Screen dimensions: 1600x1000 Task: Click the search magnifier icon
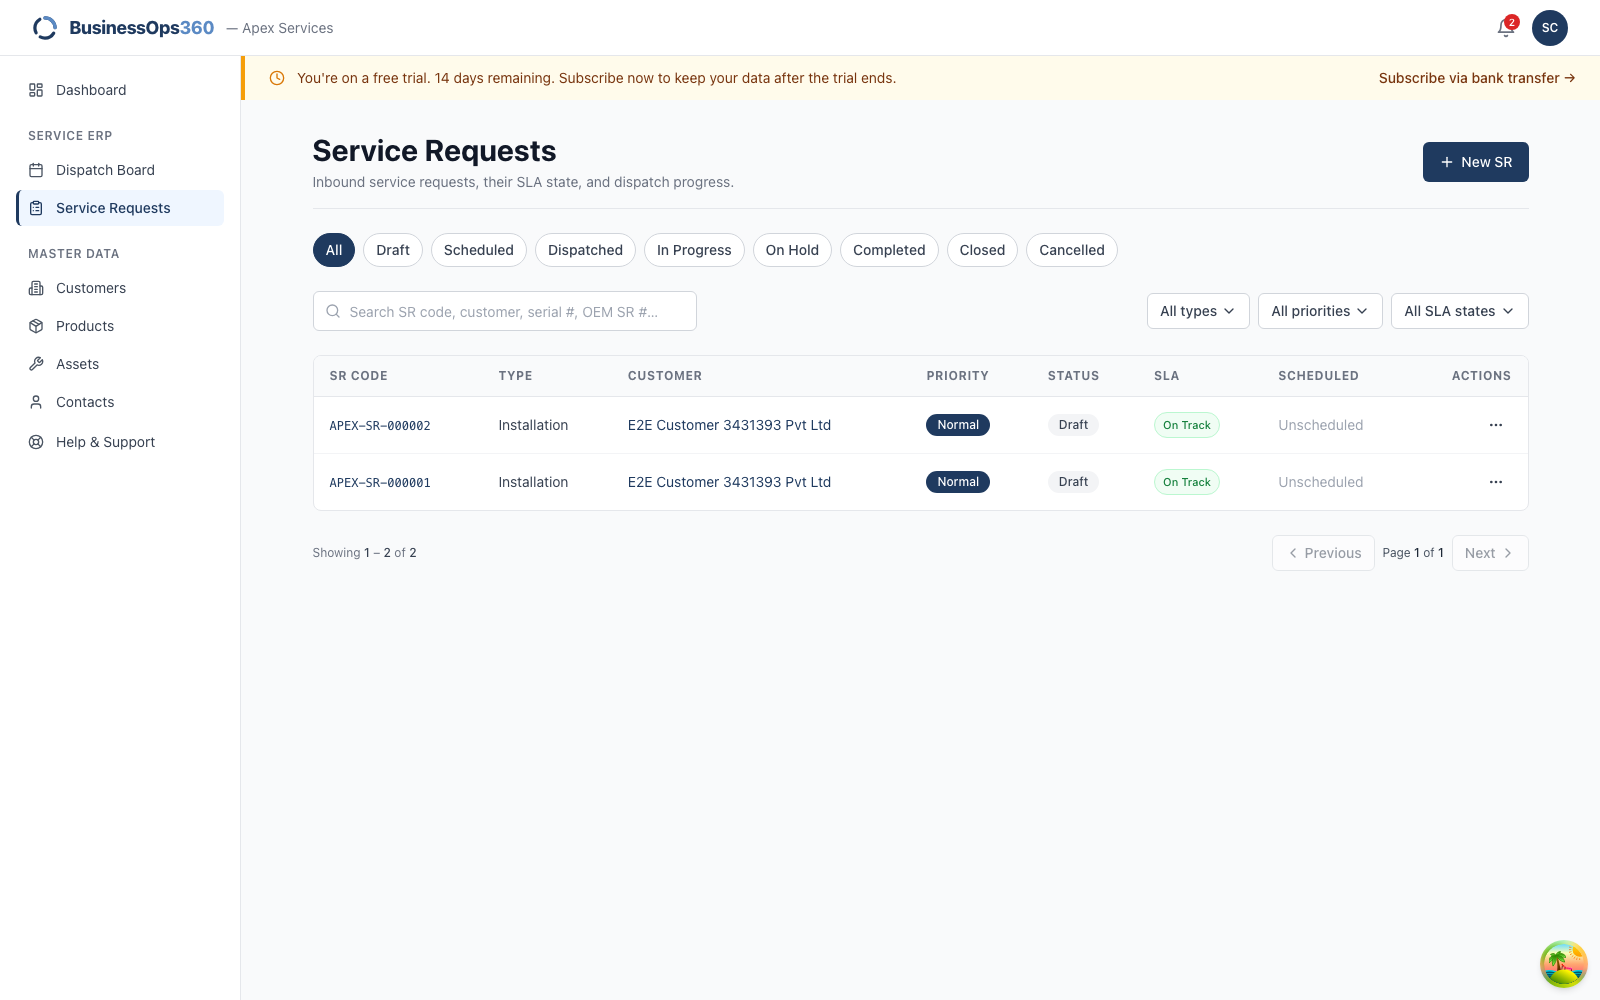click(333, 311)
